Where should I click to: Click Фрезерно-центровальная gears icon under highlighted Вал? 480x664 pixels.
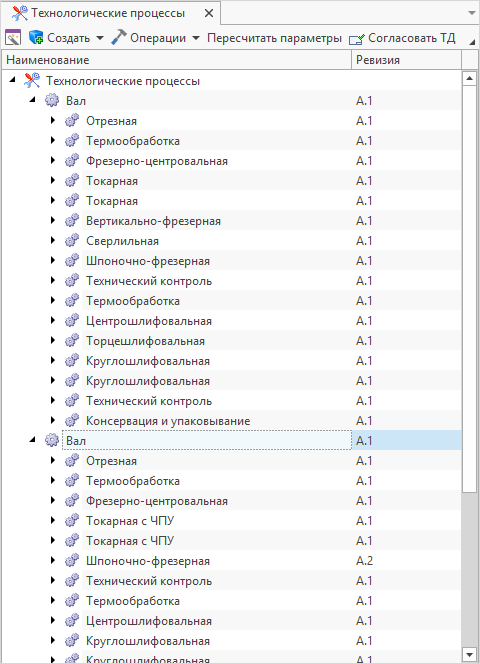pyautogui.click(x=72, y=500)
